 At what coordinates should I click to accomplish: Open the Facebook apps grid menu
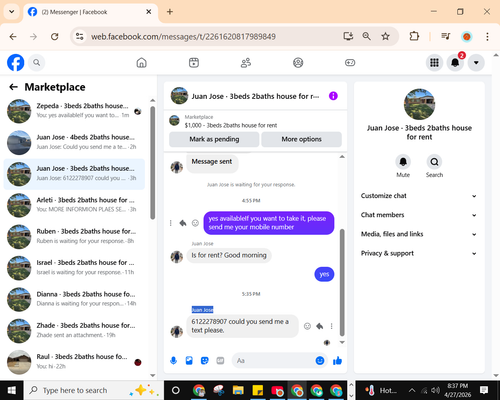[x=434, y=63]
